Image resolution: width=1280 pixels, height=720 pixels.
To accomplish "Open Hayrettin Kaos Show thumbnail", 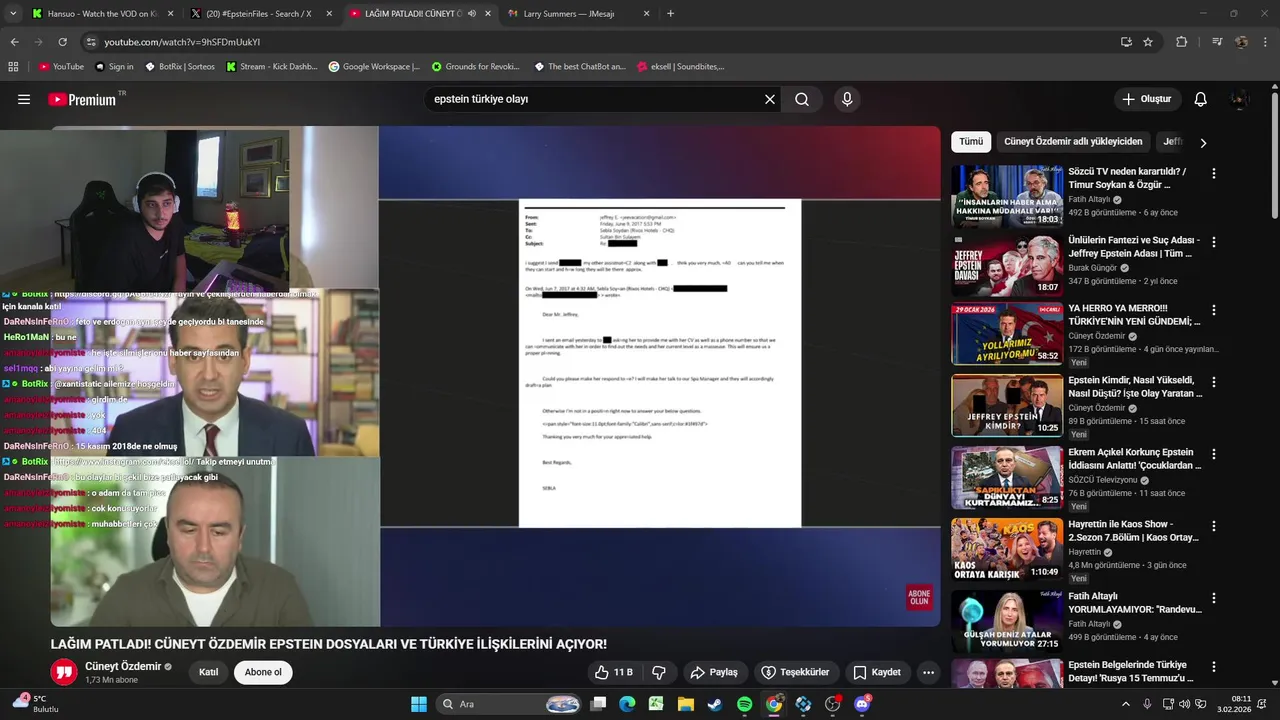I will point(1007,549).
